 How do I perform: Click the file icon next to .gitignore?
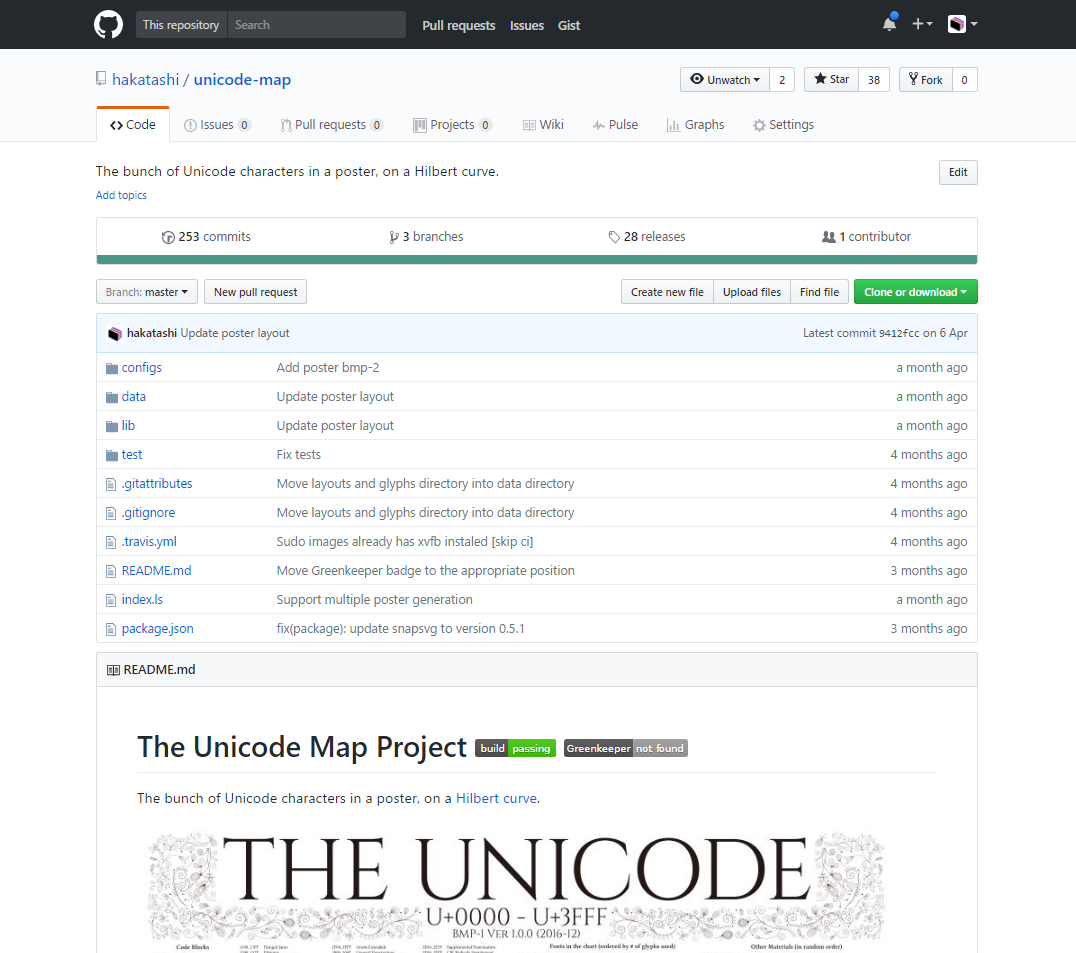tap(111, 513)
